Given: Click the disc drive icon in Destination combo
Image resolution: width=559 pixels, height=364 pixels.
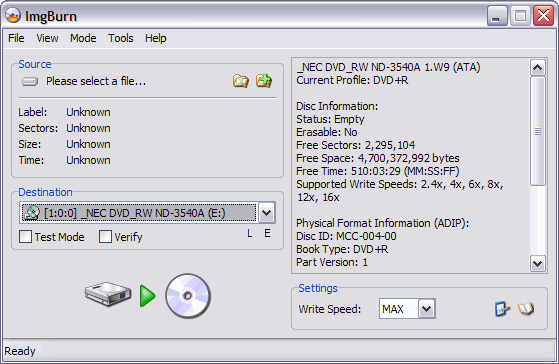Looking at the screenshot, I should click(x=31, y=213).
